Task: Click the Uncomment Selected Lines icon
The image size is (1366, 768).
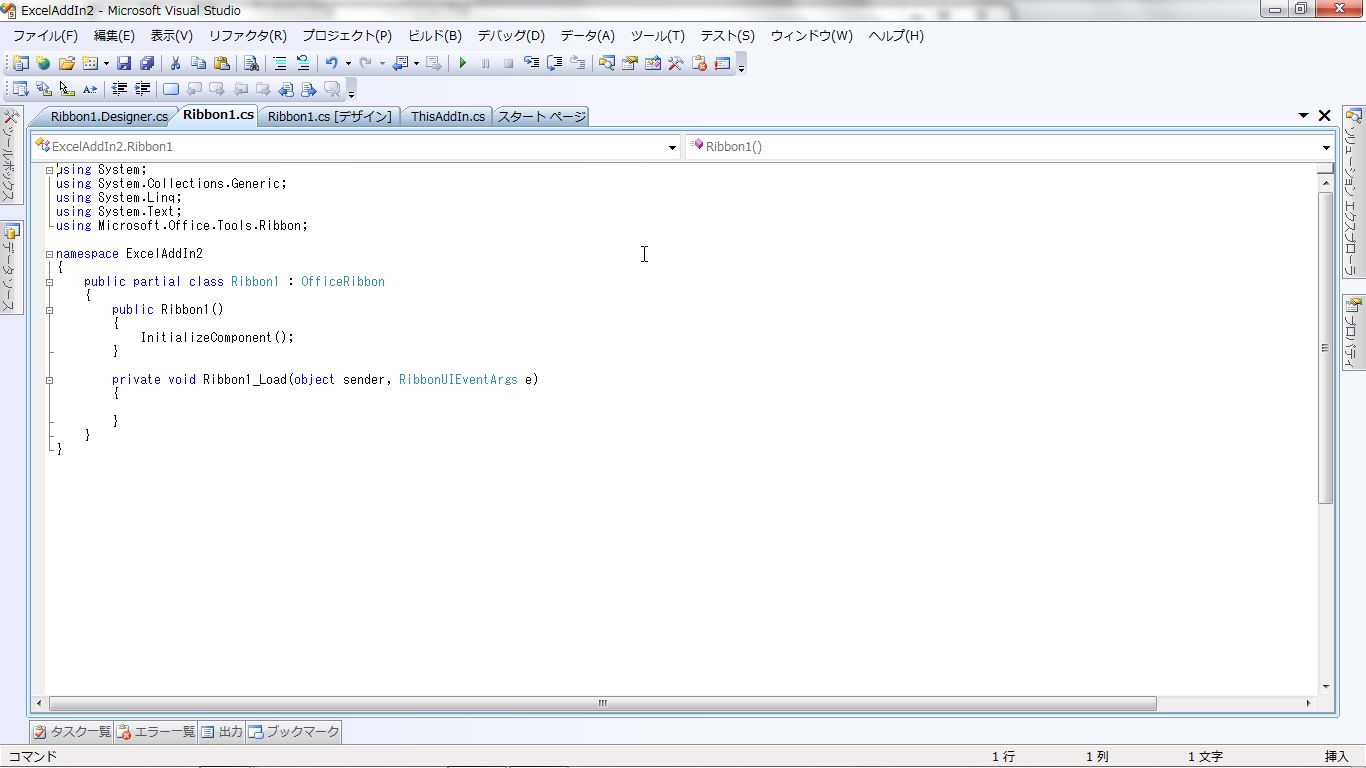Action: 303,63
